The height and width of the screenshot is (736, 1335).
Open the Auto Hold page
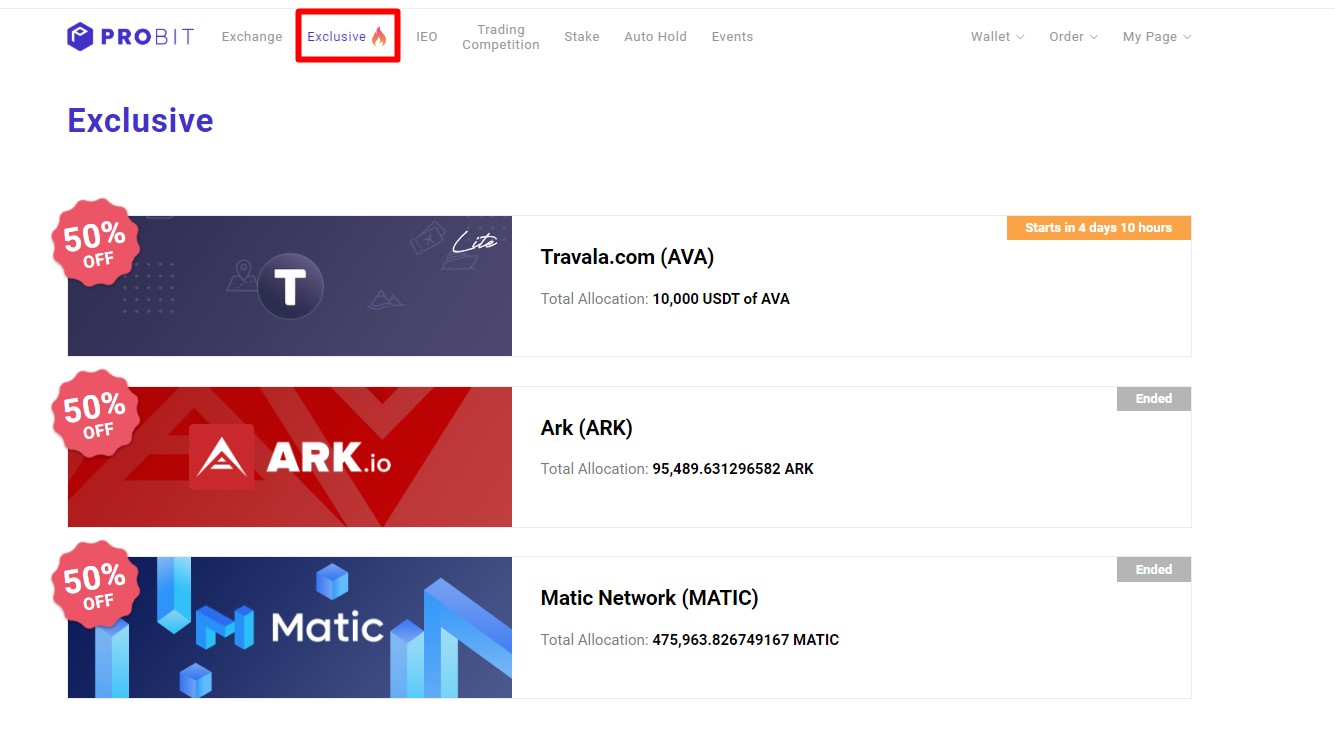(x=655, y=37)
